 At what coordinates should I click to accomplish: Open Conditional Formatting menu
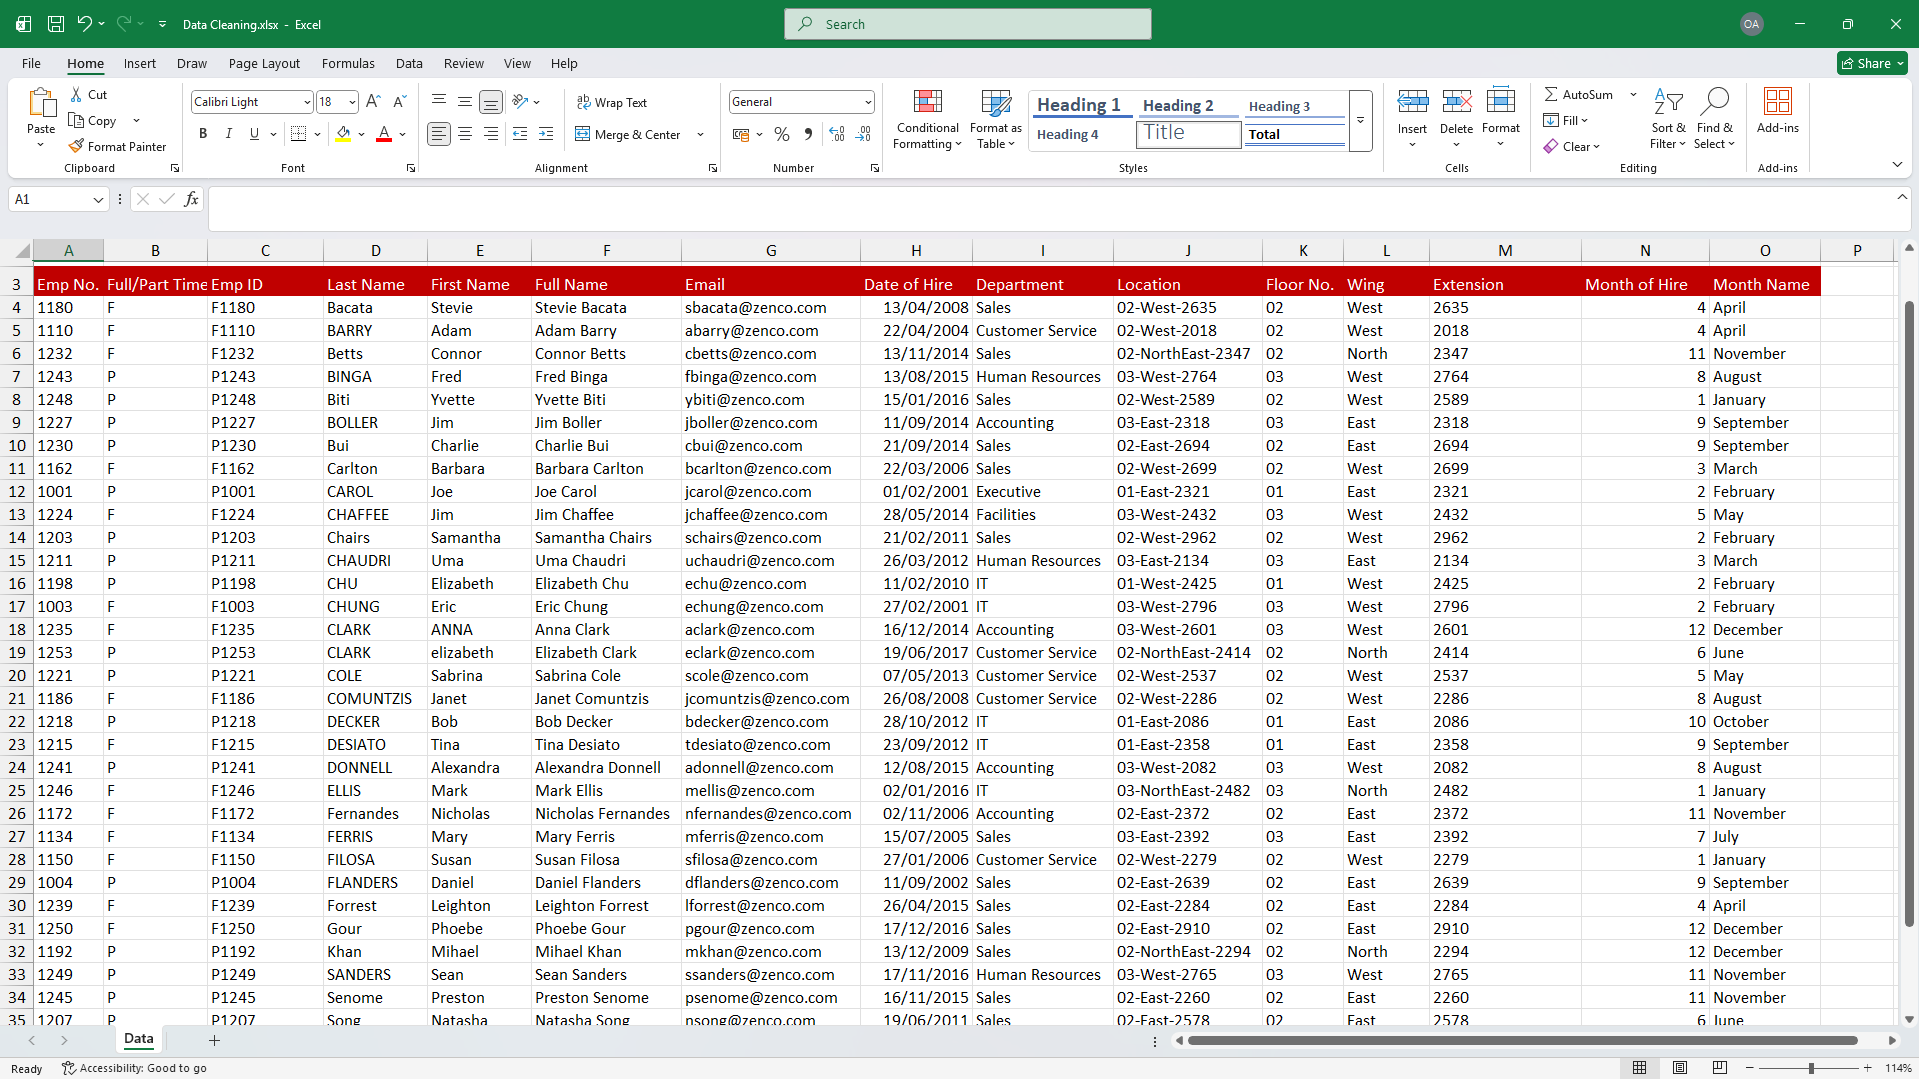point(927,120)
